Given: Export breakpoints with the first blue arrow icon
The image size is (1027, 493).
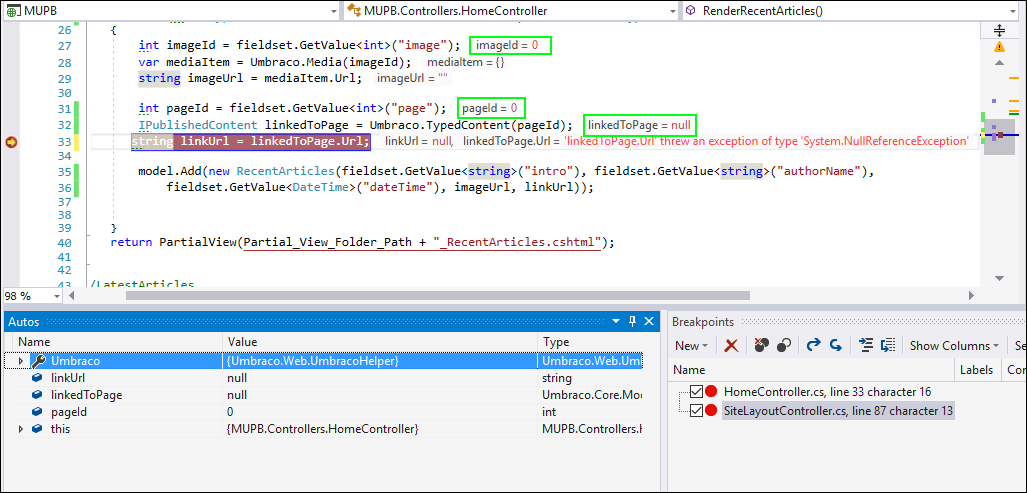Looking at the screenshot, I should coord(813,346).
